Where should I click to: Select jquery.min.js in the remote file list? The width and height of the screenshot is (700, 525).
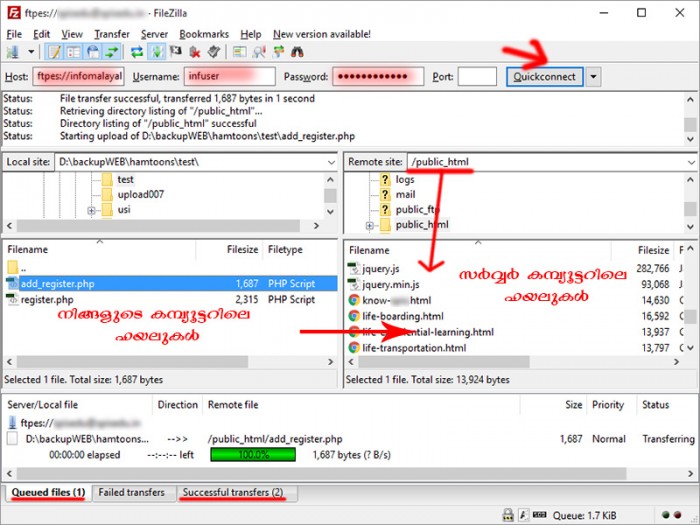(391, 284)
